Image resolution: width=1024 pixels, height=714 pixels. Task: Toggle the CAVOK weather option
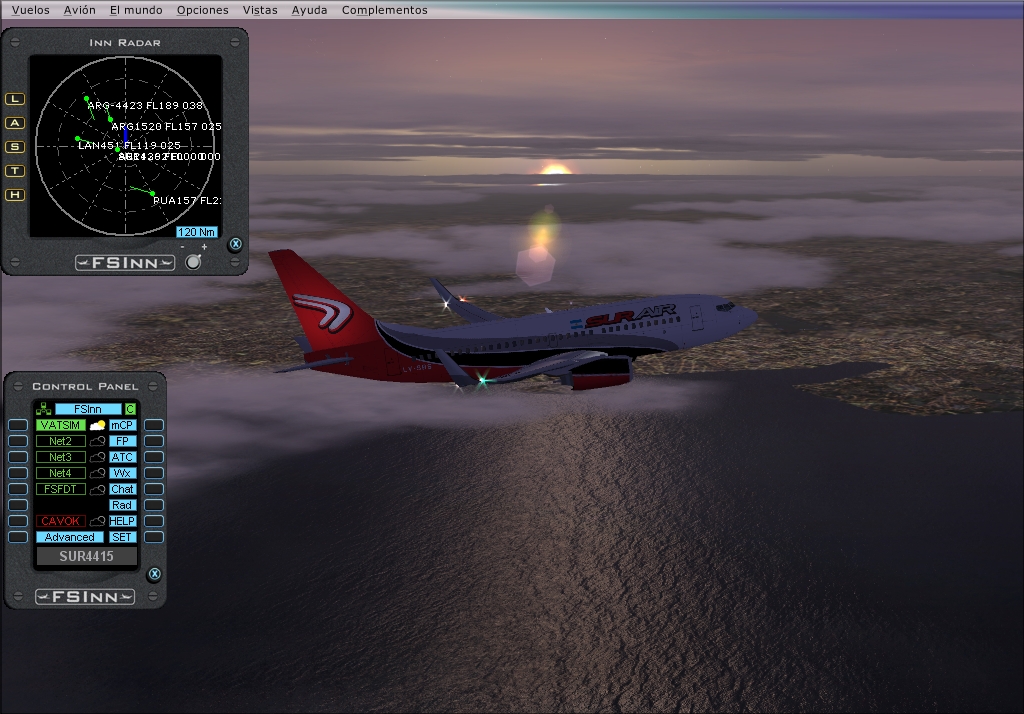(x=61, y=521)
